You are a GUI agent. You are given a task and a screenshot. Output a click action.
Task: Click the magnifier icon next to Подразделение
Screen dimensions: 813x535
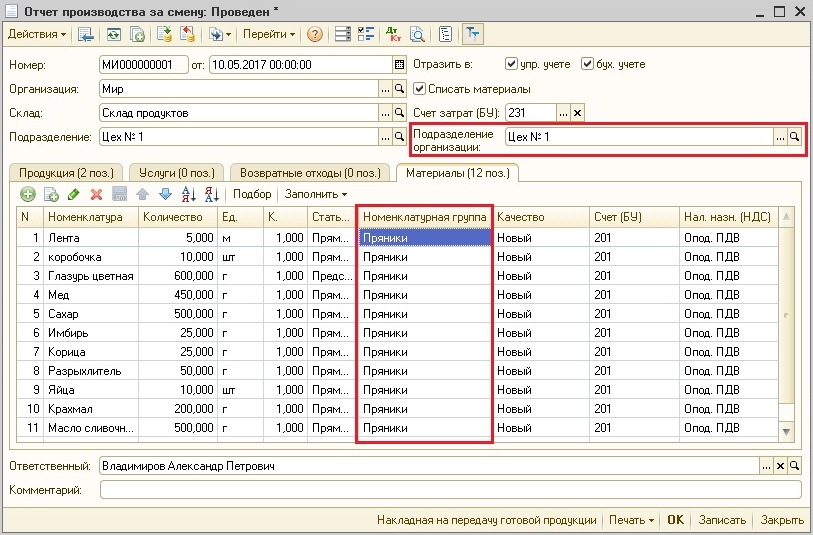tap(399, 137)
